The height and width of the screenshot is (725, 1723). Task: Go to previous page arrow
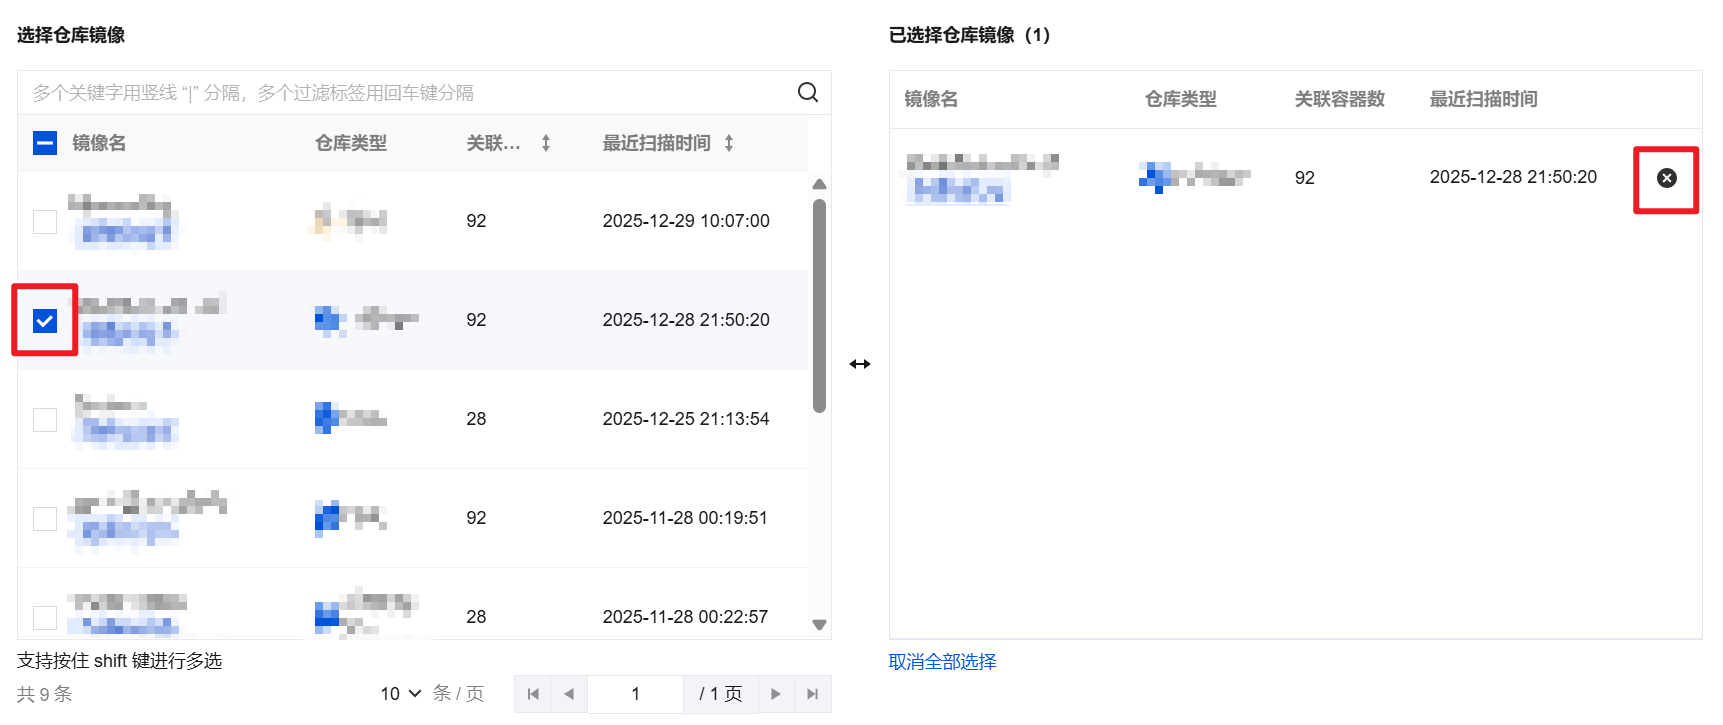(569, 694)
